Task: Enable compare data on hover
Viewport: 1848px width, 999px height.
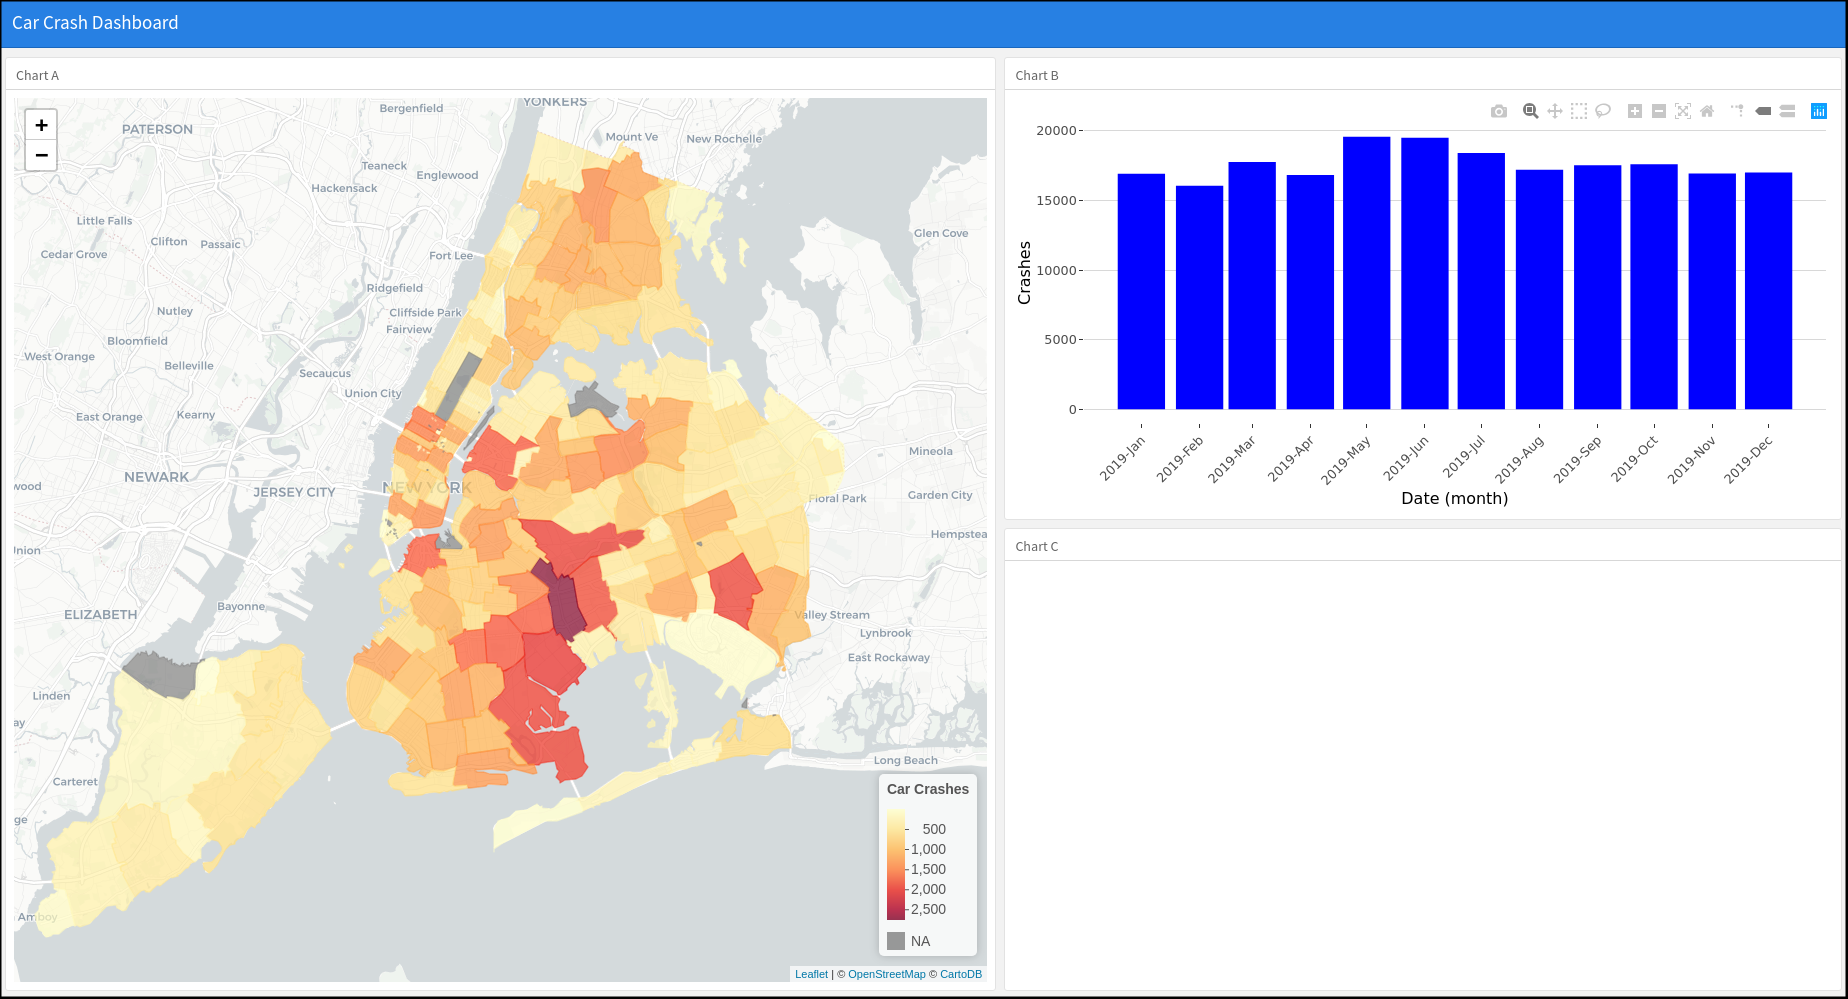Action: (1787, 111)
